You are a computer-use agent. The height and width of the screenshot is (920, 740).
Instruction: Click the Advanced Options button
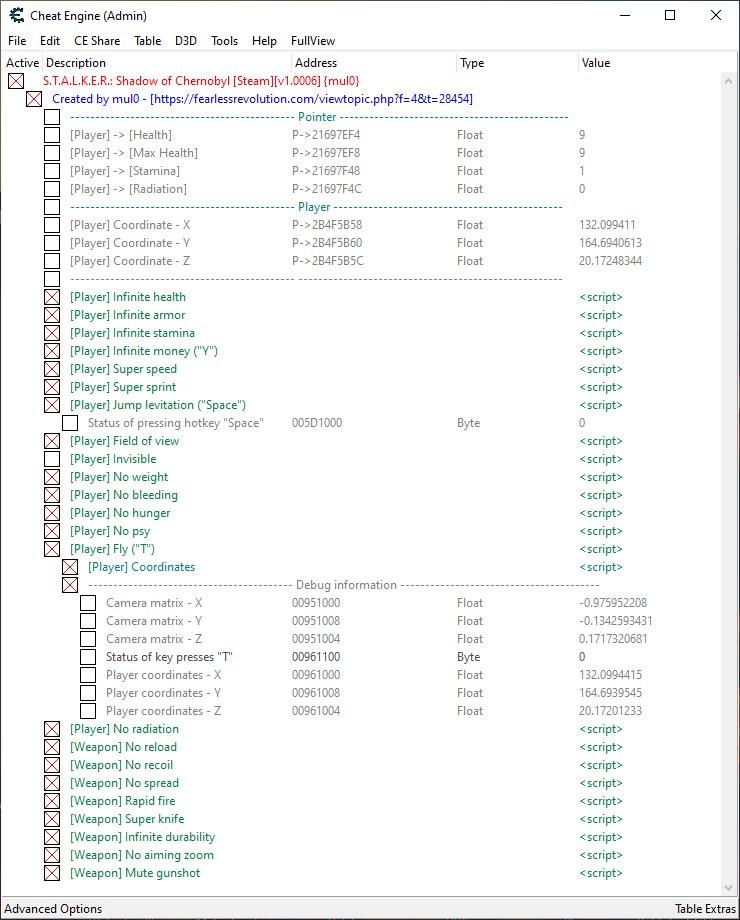point(53,909)
